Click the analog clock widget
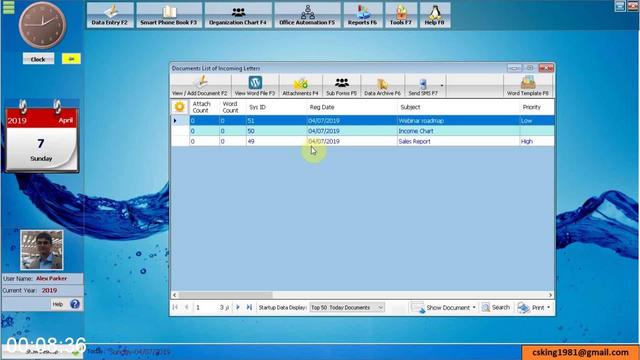This screenshot has height=360, width=640. tap(42, 25)
